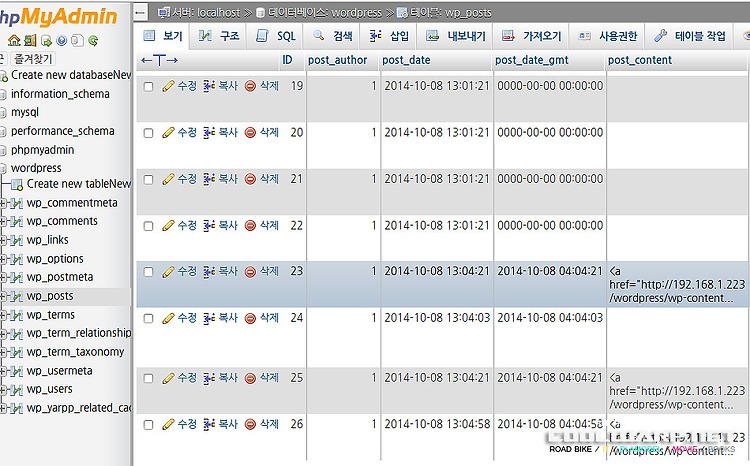The height and width of the screenshot is (466, 750).
Task: Expand the wp_comments tree node
Action: (x=3, y=222)
